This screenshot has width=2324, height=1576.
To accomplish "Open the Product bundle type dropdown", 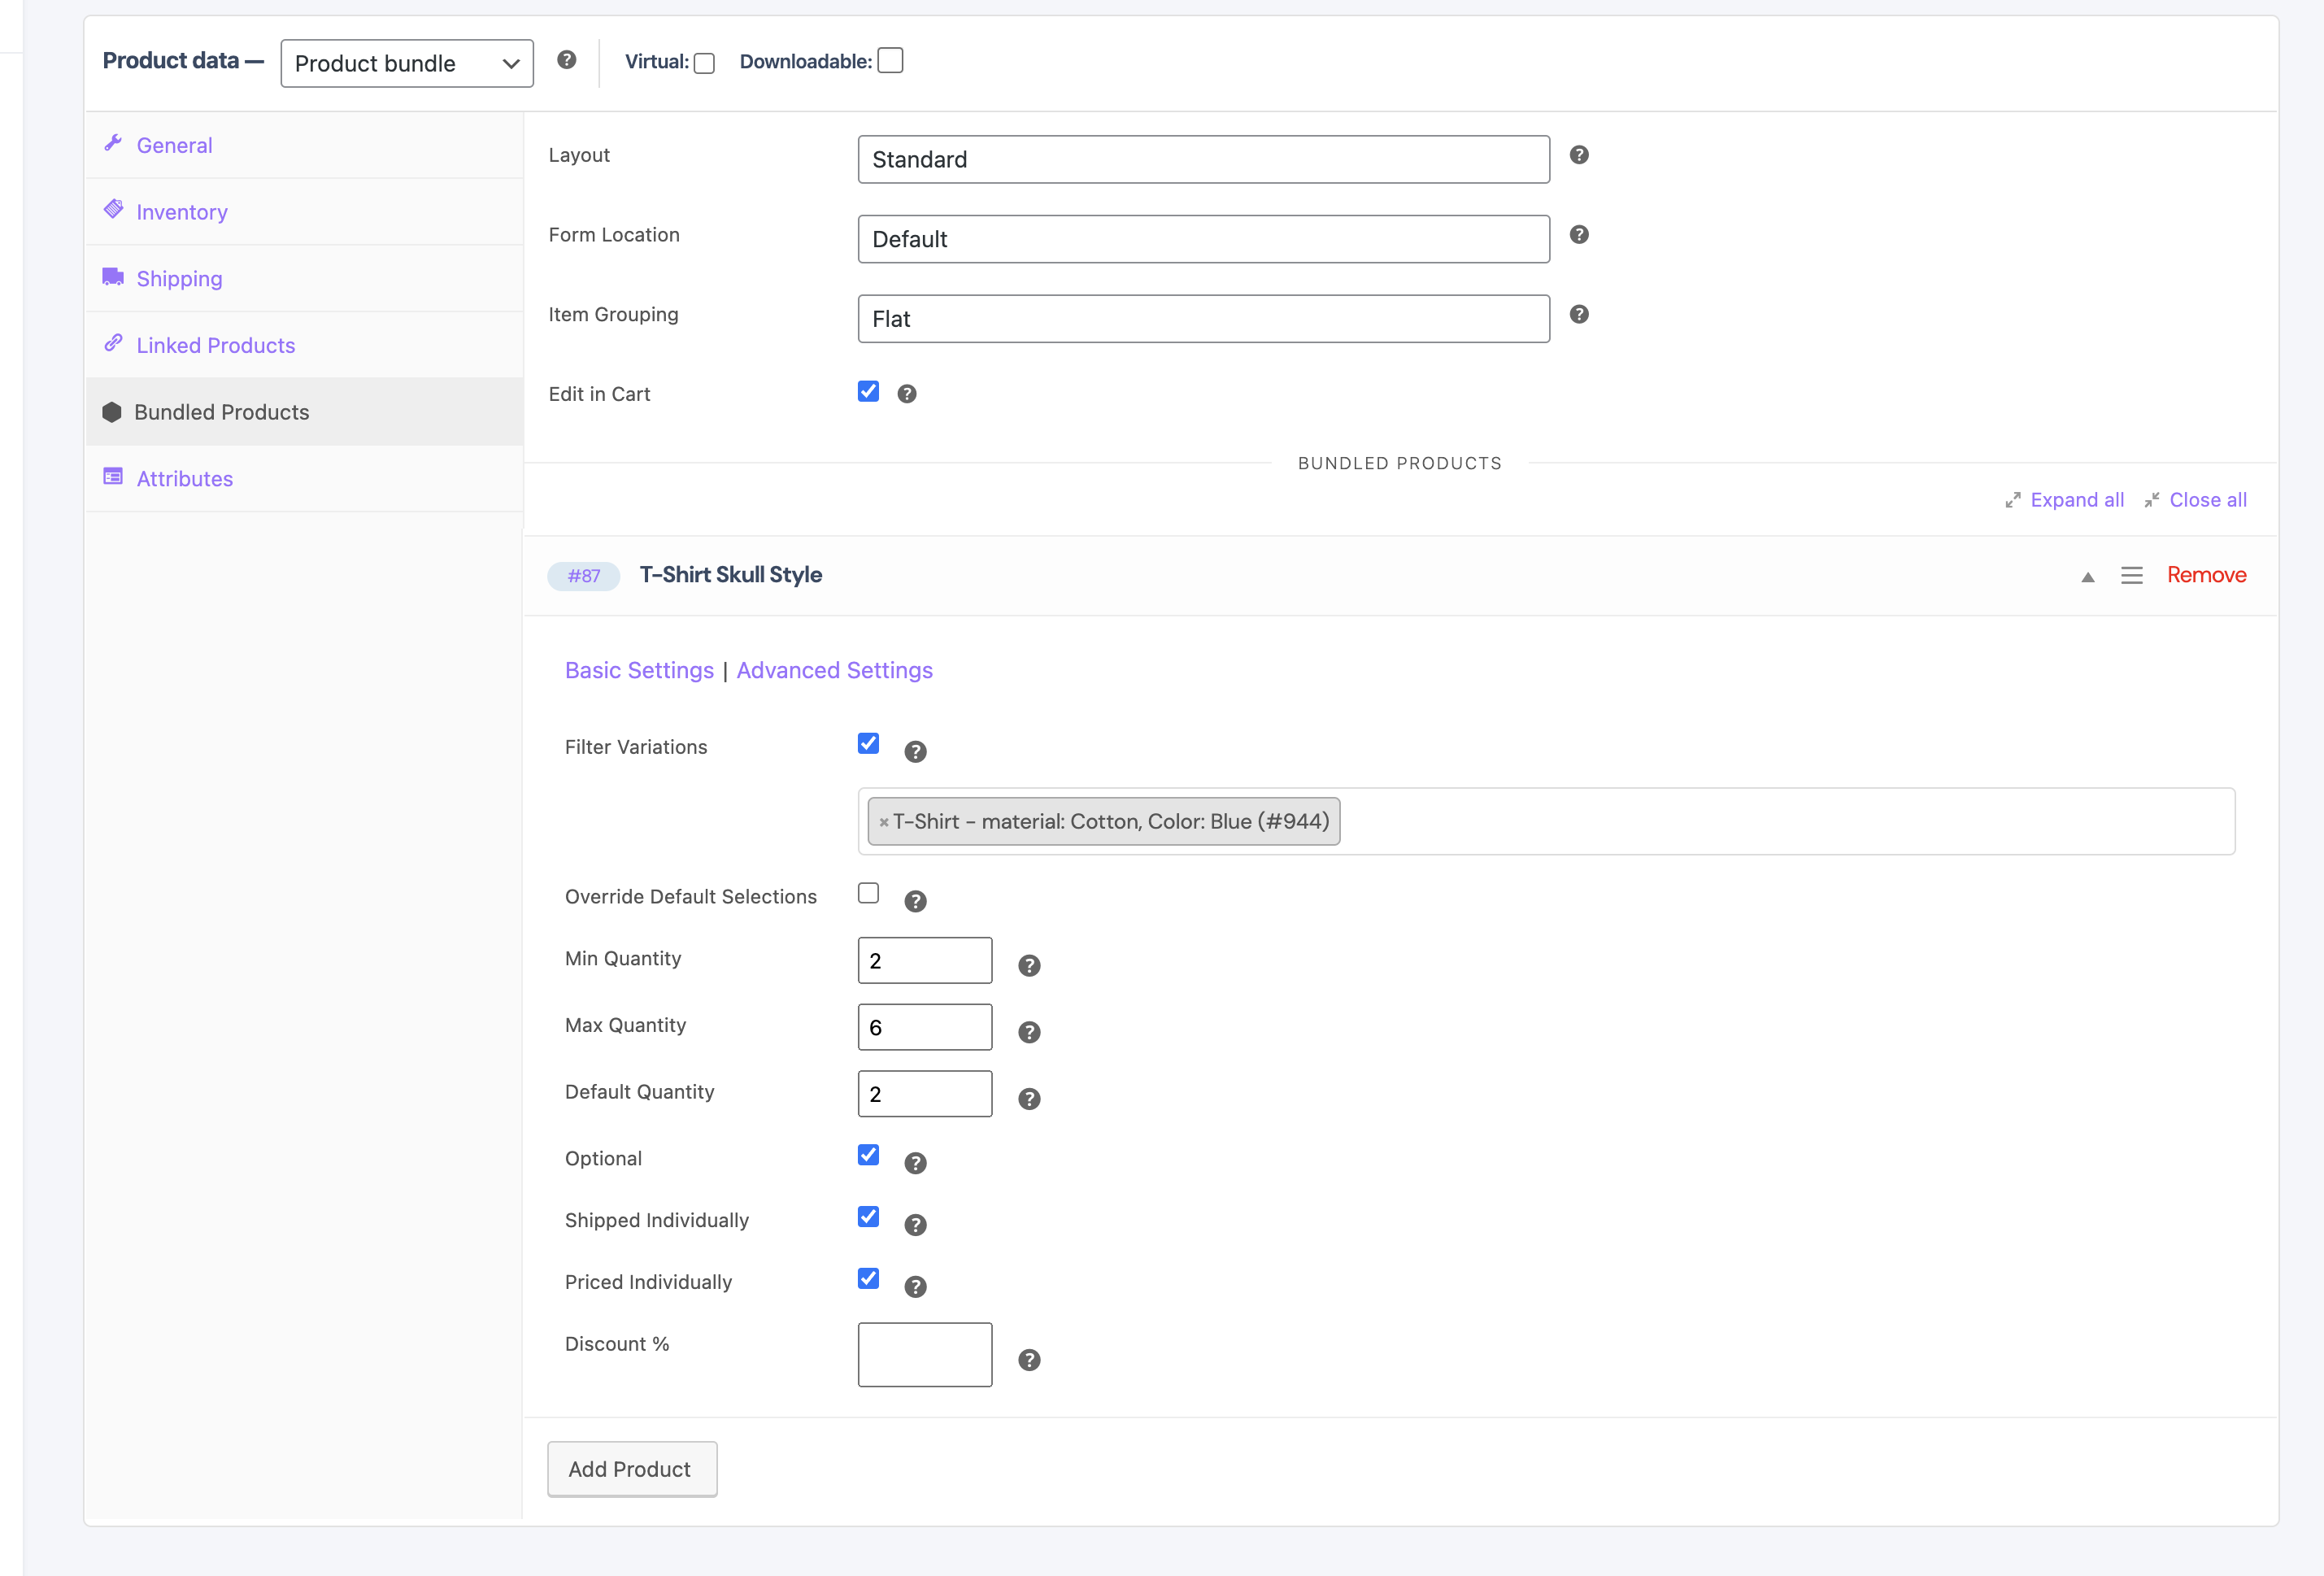I will 407,63.
